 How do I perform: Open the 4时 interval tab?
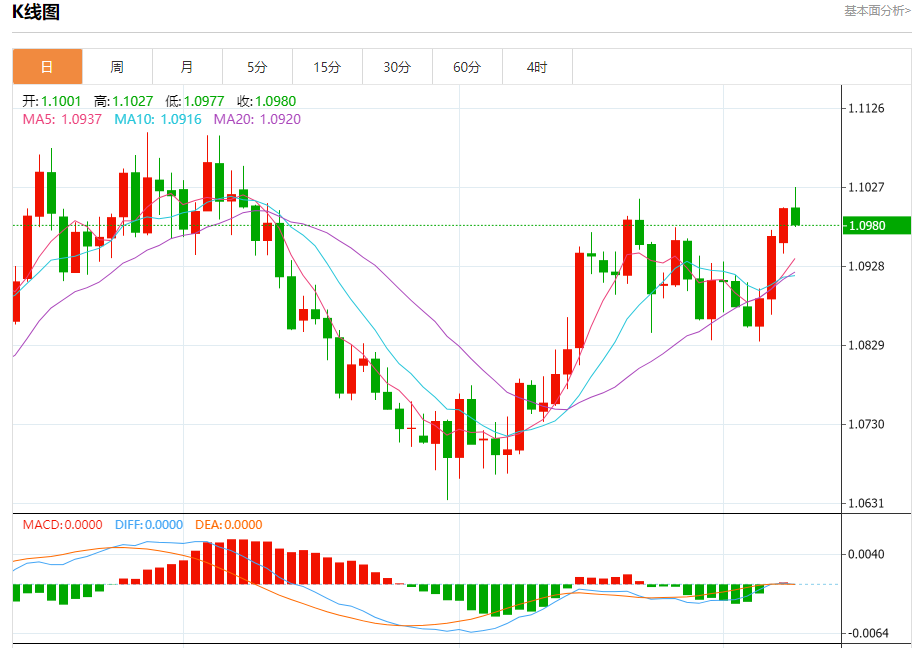(537, 67)
